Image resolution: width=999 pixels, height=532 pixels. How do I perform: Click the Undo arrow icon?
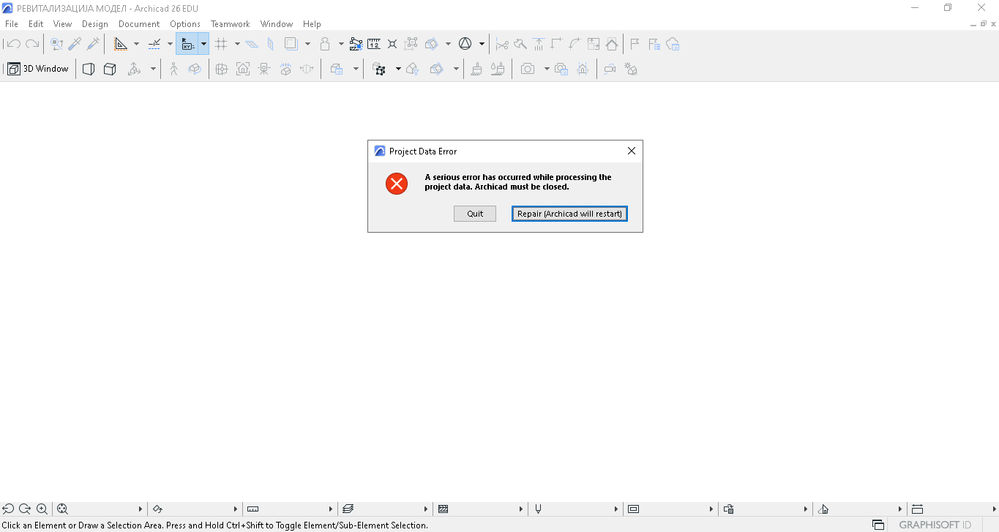(13, 44)
